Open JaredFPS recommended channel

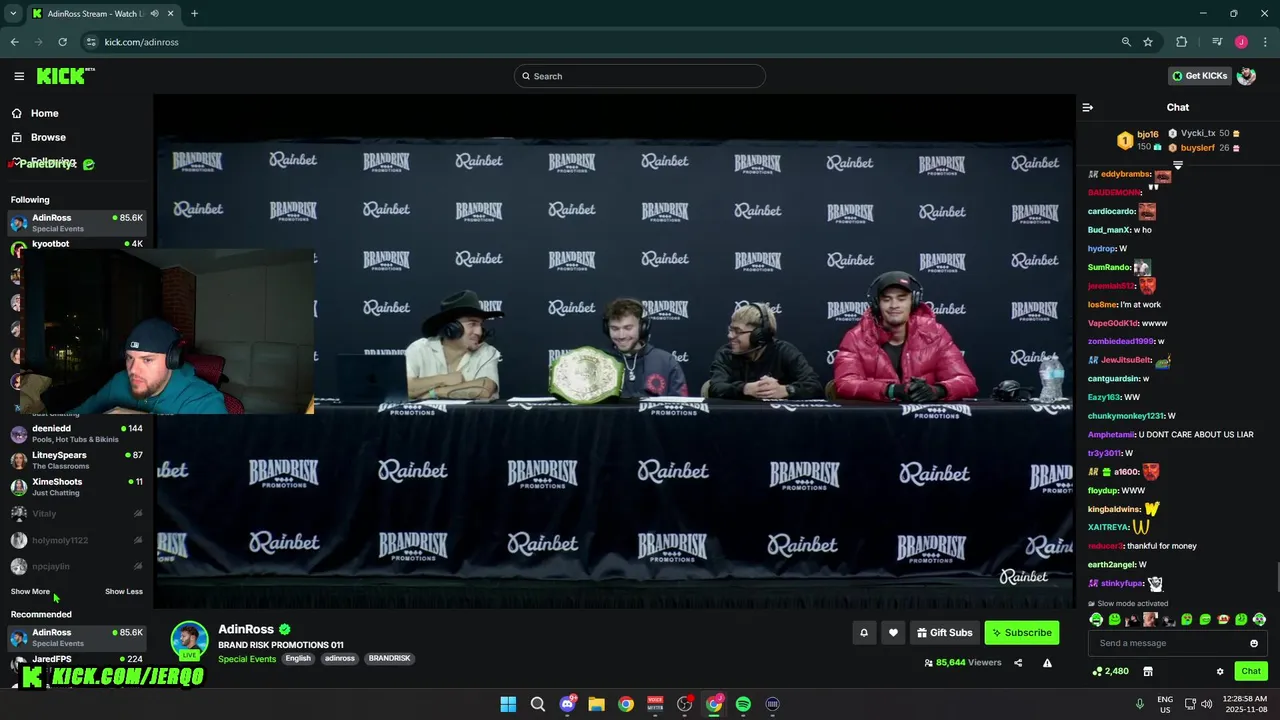click(78, 662)
